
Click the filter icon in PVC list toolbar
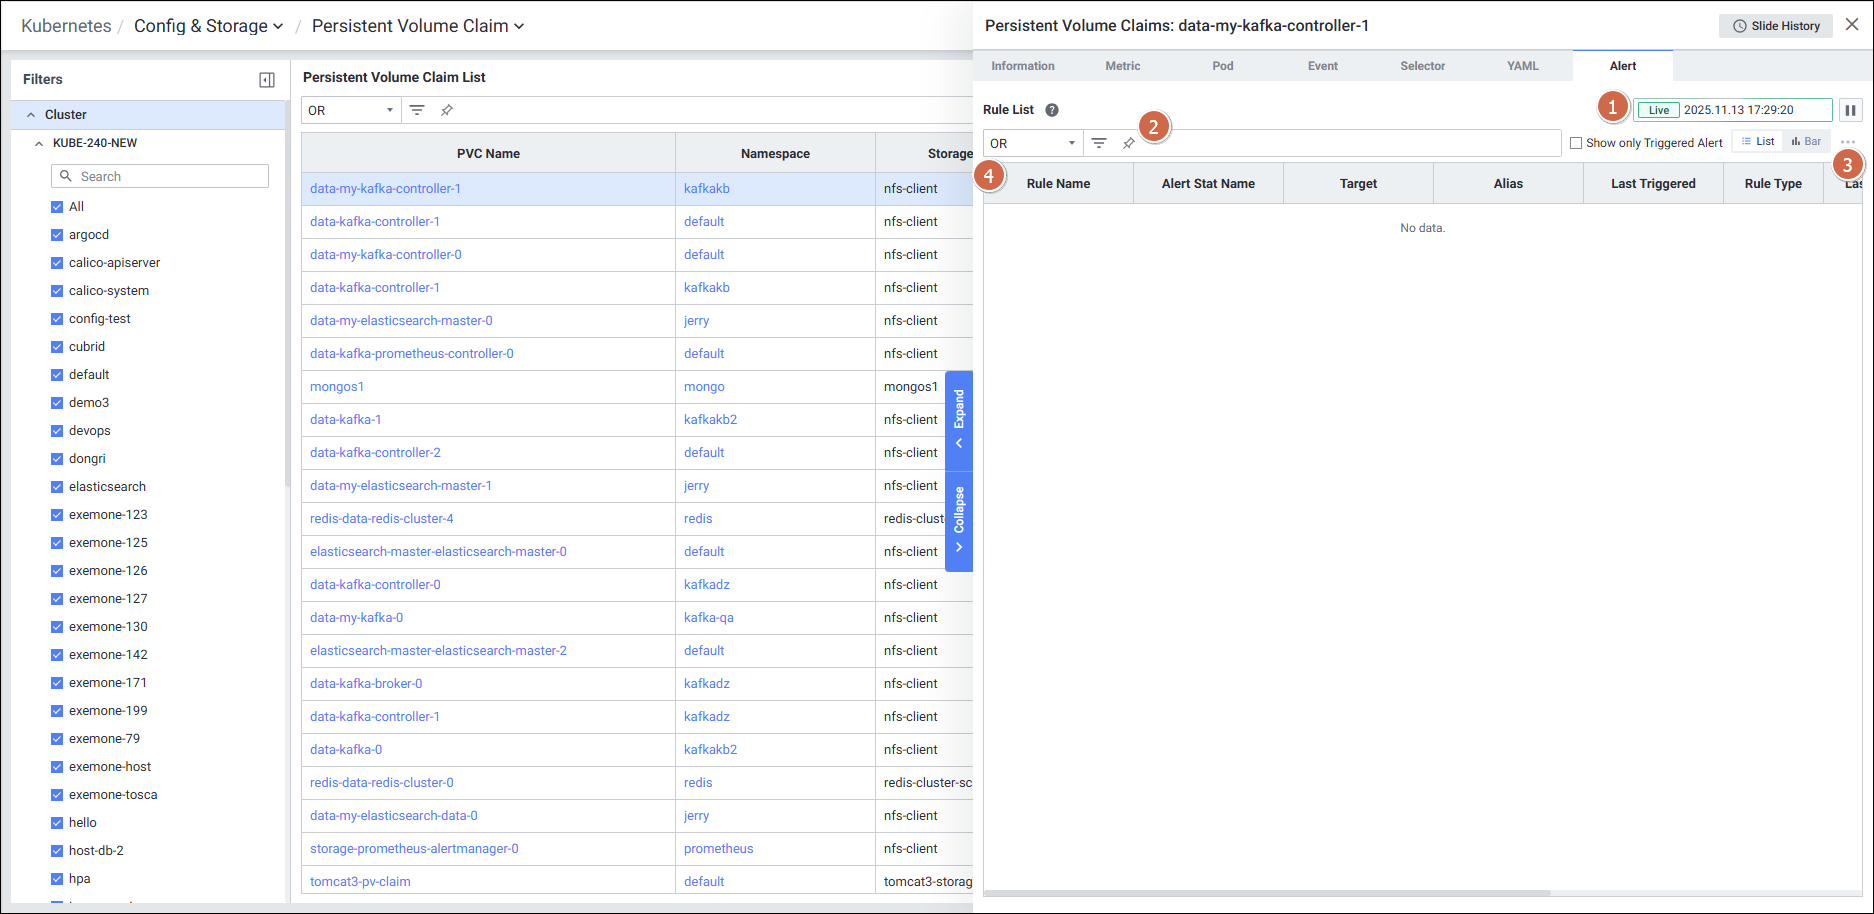[417, 110]
